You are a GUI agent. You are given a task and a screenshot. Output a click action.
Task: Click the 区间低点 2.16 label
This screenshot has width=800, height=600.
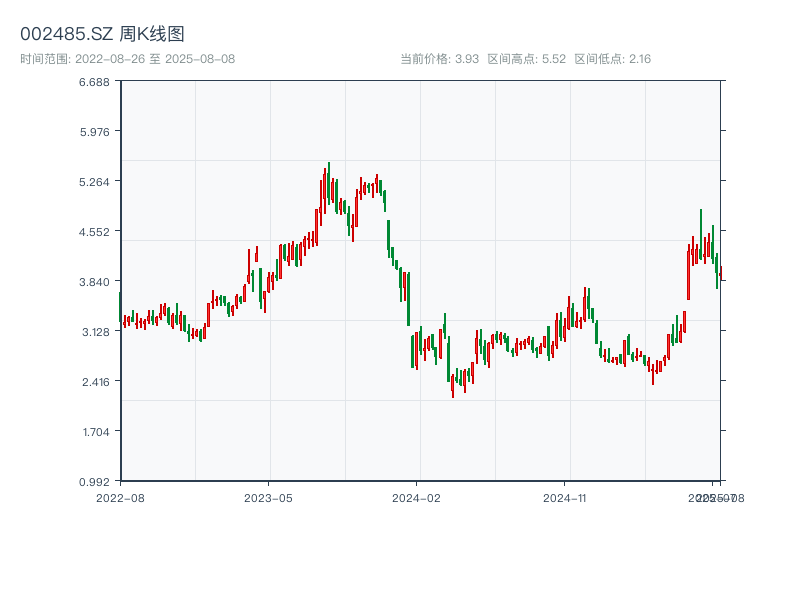(612, 59)
